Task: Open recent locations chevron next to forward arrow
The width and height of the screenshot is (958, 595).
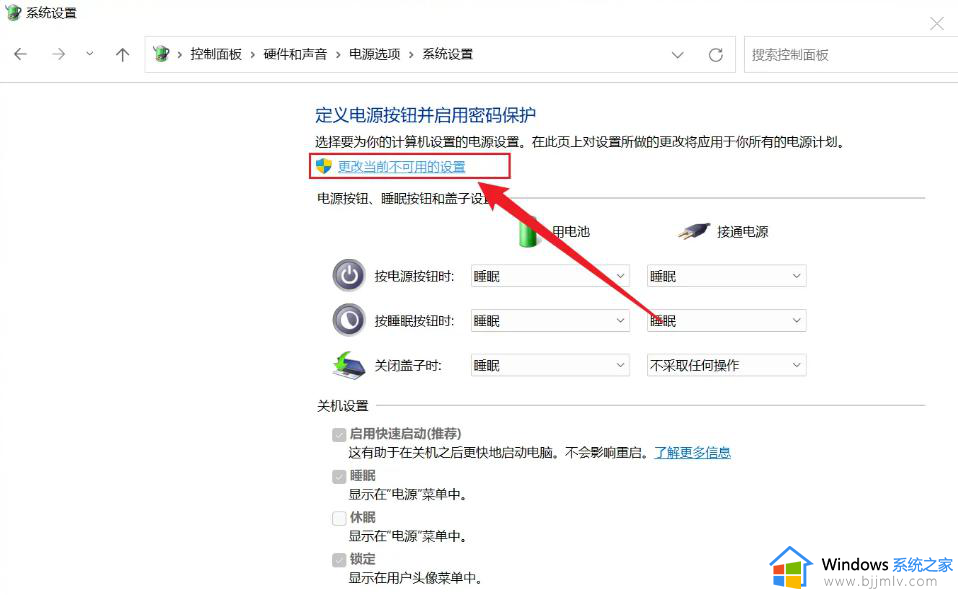Action: 90,54
